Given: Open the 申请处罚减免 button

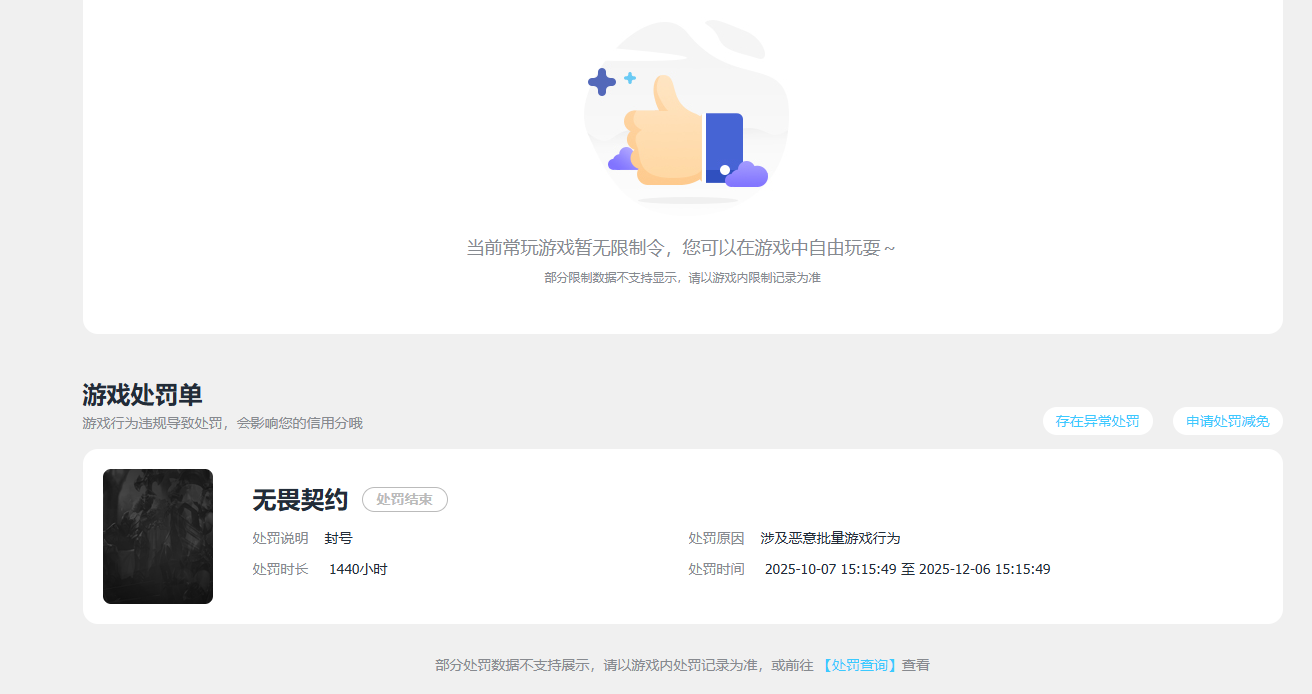Looking at the screenshot, I should 1227,421.
